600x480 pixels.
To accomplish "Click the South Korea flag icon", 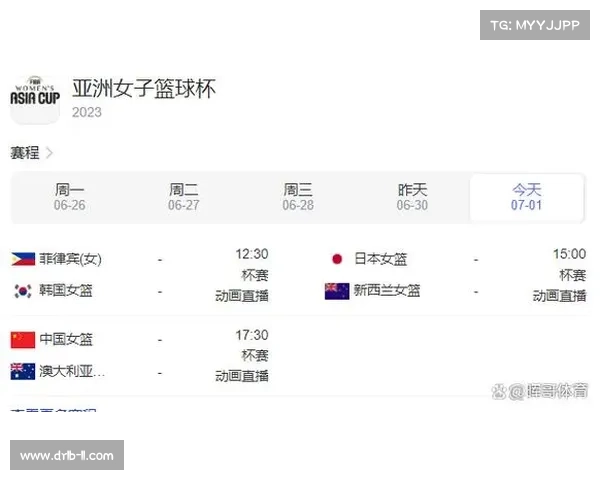I will 23,291.
